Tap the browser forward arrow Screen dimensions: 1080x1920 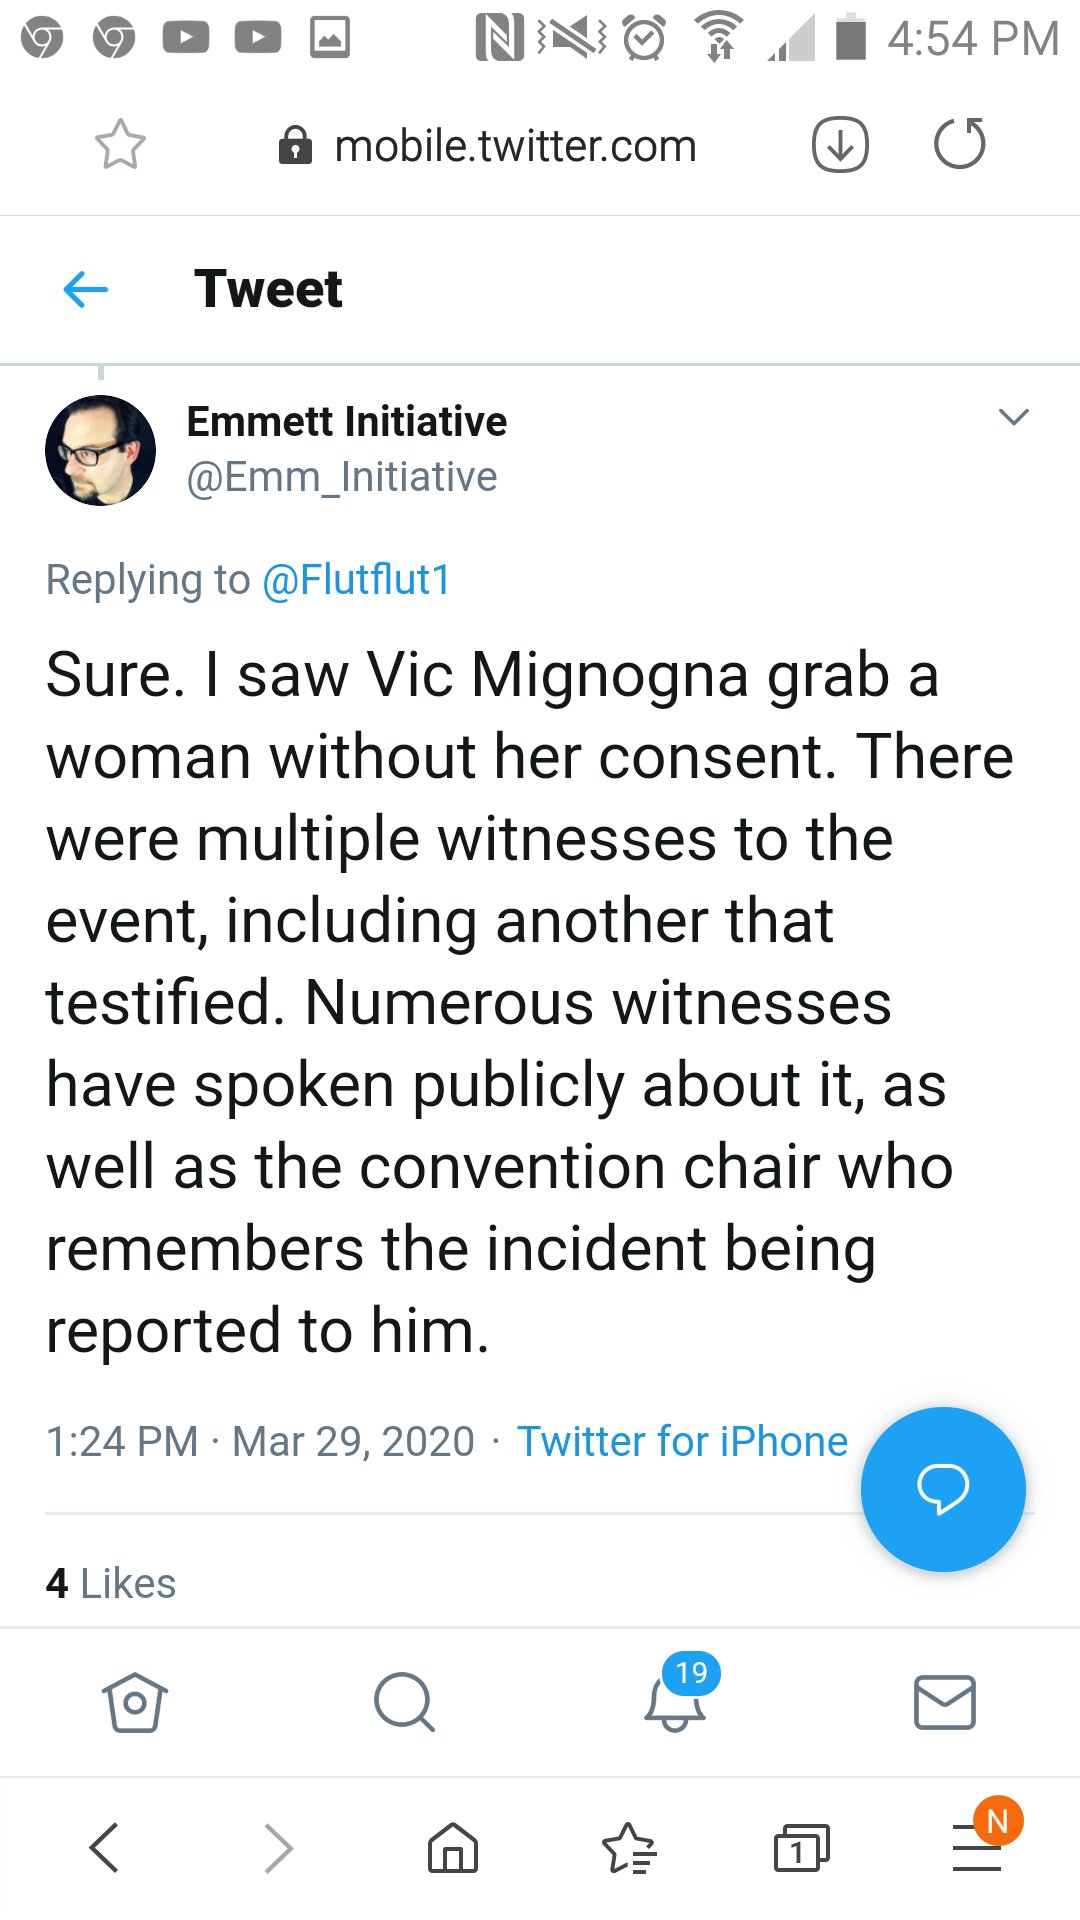click(278, 1847)
